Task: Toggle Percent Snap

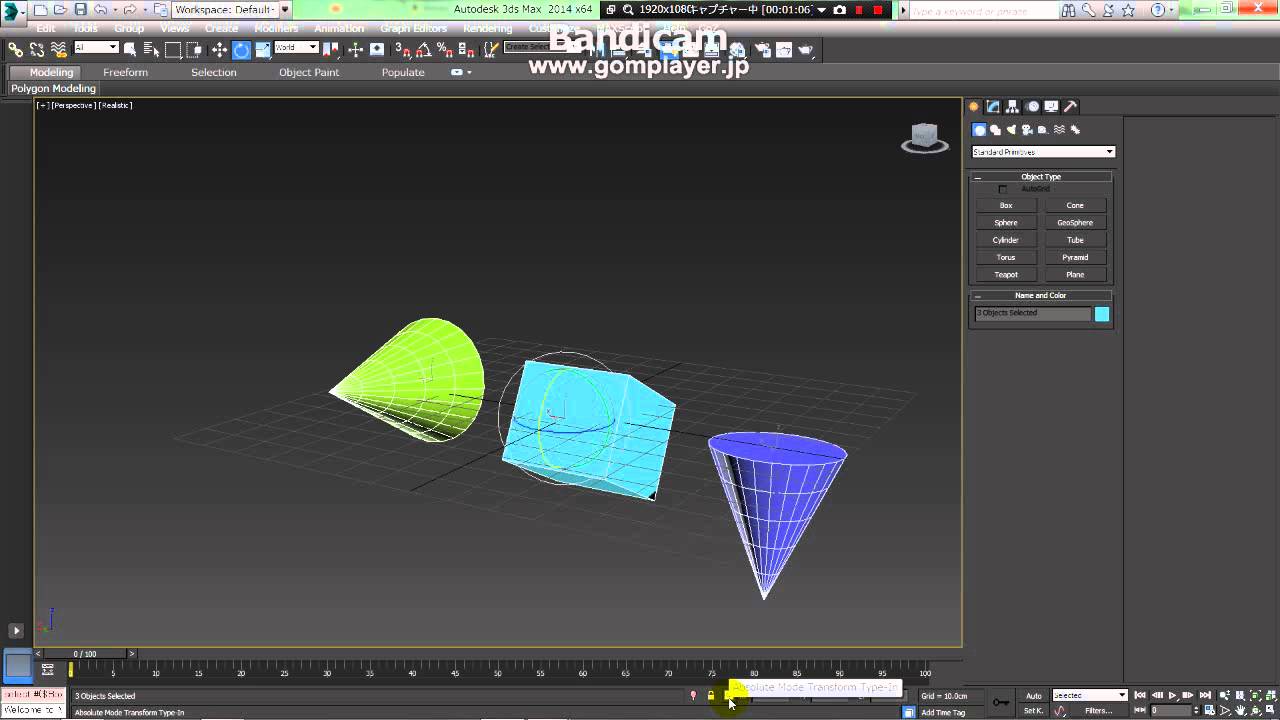Action: [445, 49]
